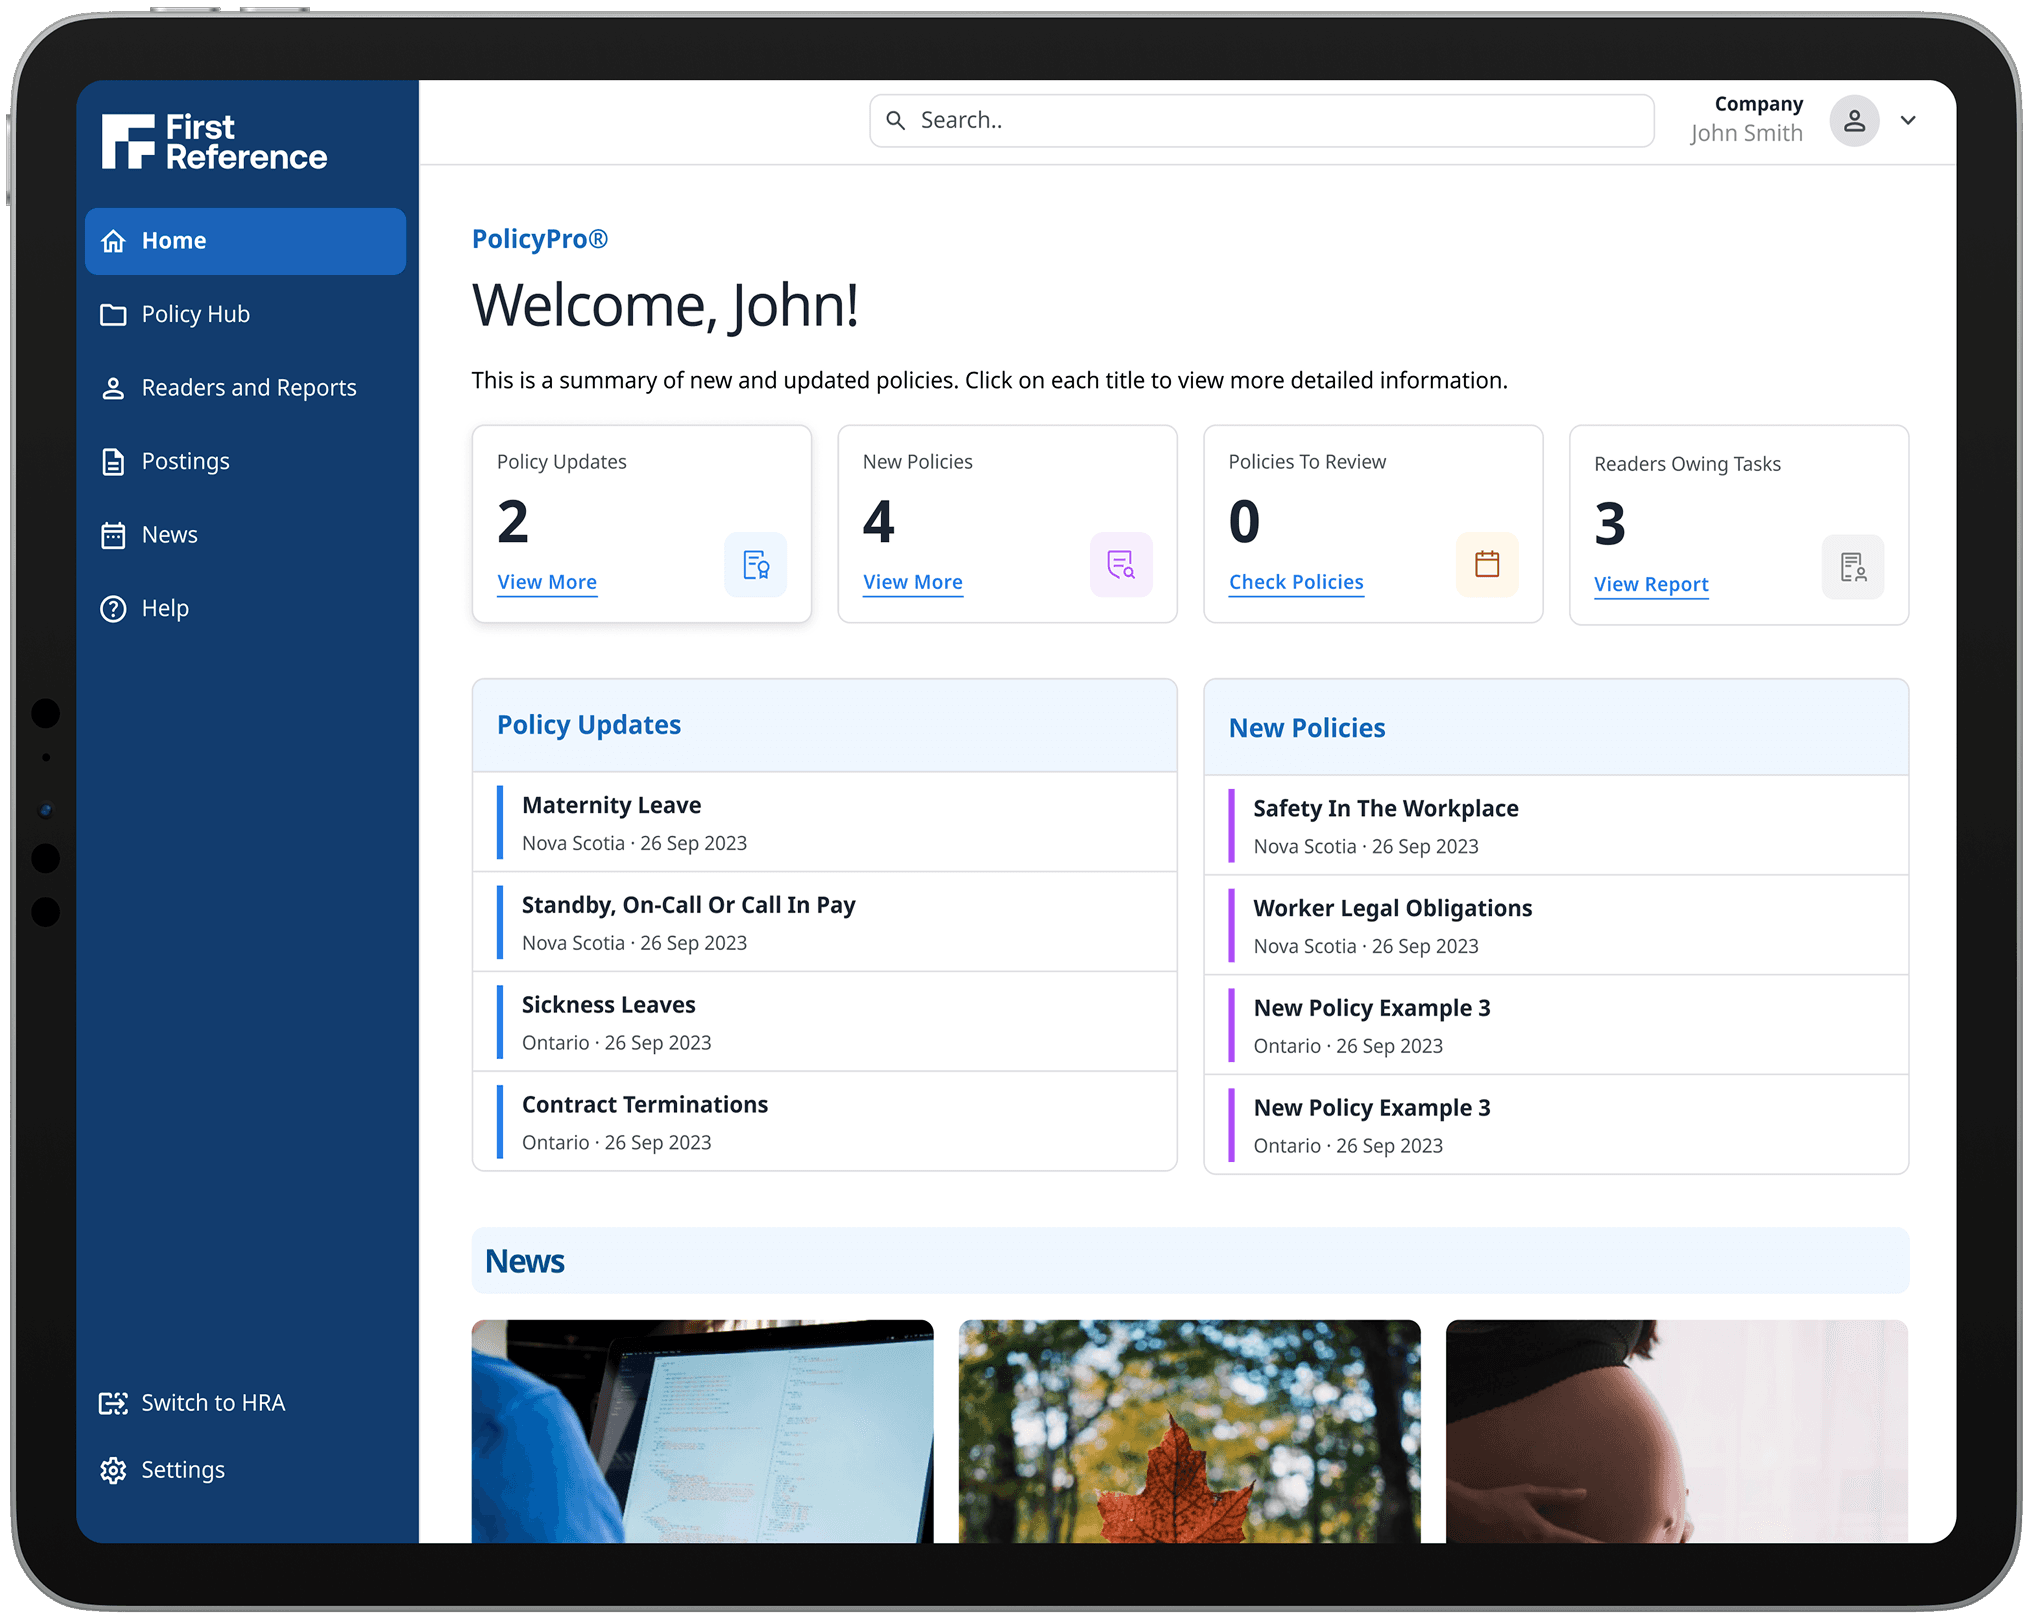The image size is (2032, 1622).
Task: Go to Readers and Reports
Action: 248,388
